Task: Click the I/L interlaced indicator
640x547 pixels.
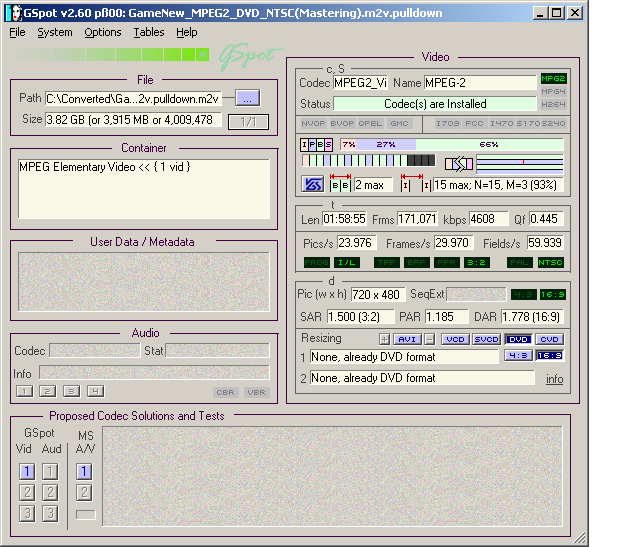Action: click(x=347, y=262)
